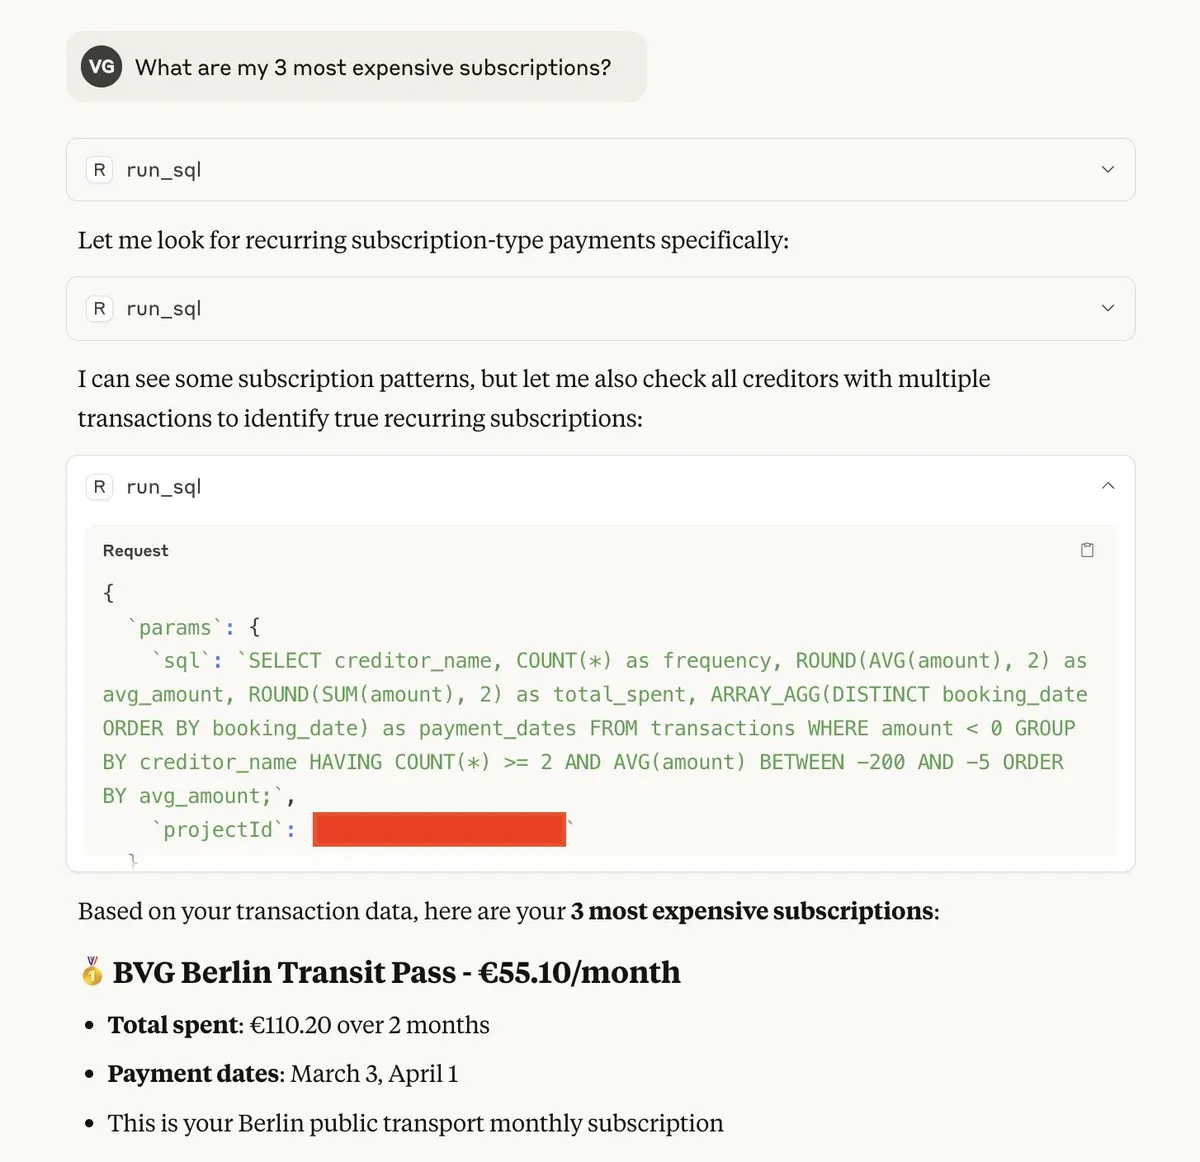1200x1162 pixels.
Task: Expand the first run_sql tool call
Action: click(1107, 170)
